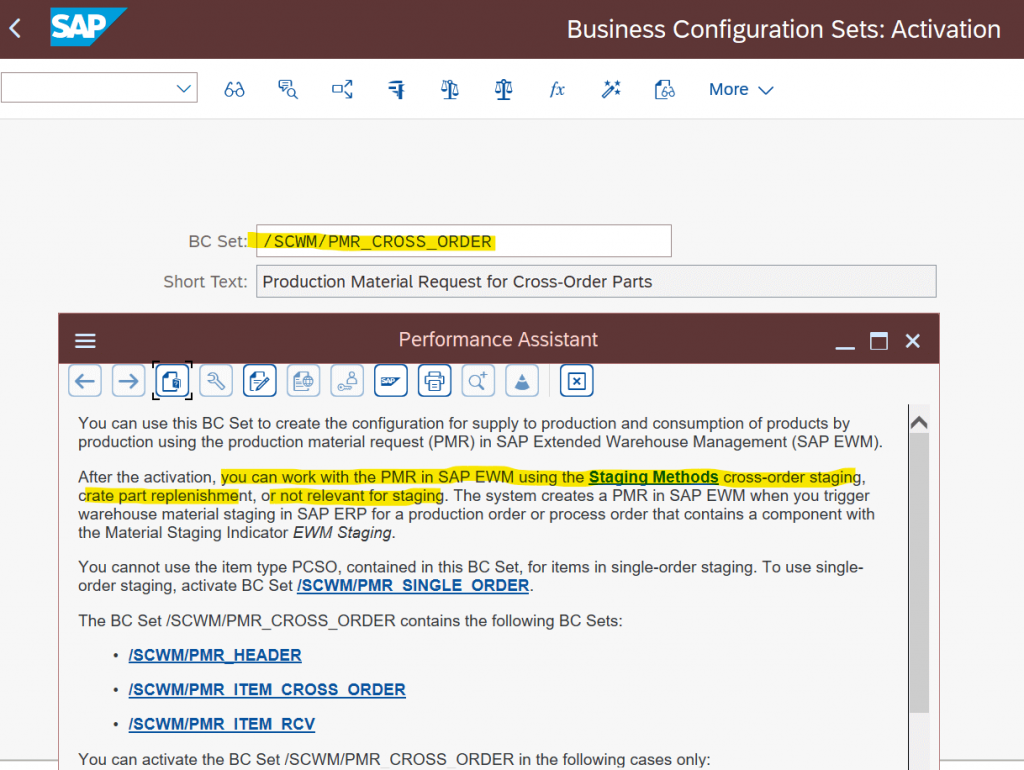Click the magic wand activation icon
1024x770 pixels.
[x=611, y=89]
